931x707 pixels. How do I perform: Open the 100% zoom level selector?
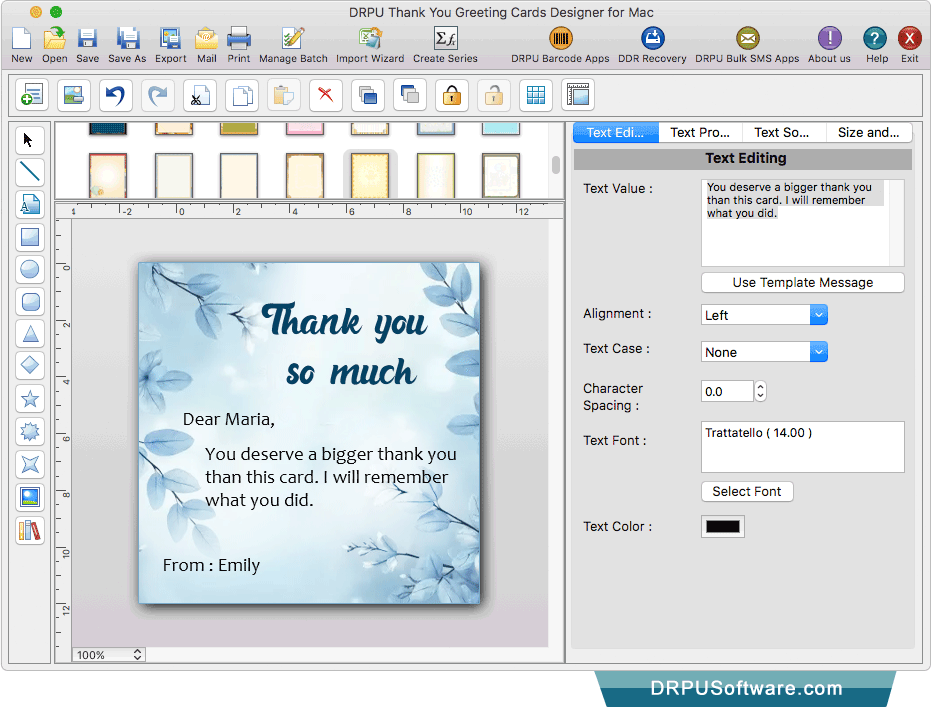point(110,655)
